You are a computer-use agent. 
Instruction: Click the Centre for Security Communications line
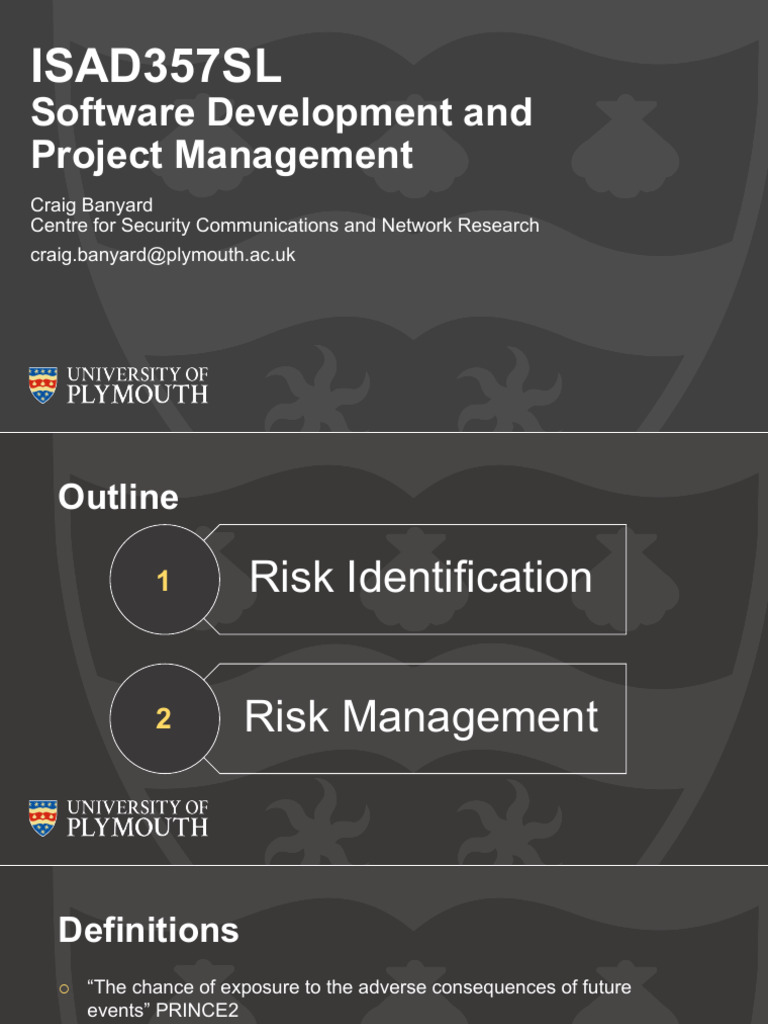[x=285, y=225]
